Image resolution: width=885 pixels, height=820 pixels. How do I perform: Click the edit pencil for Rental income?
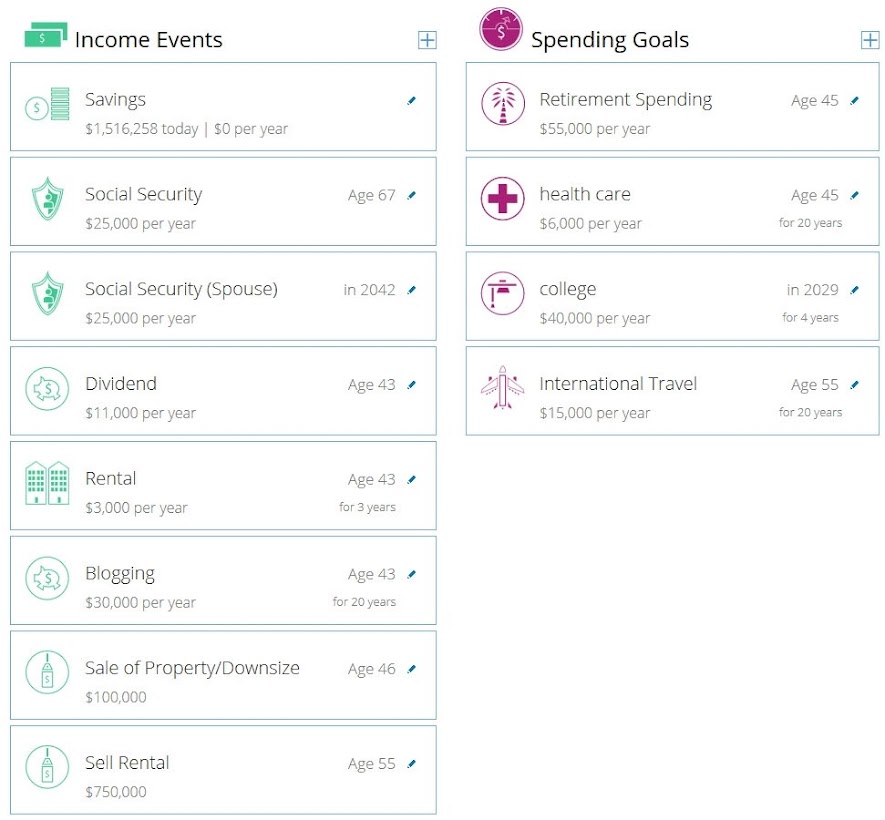[x=412, y=480]
